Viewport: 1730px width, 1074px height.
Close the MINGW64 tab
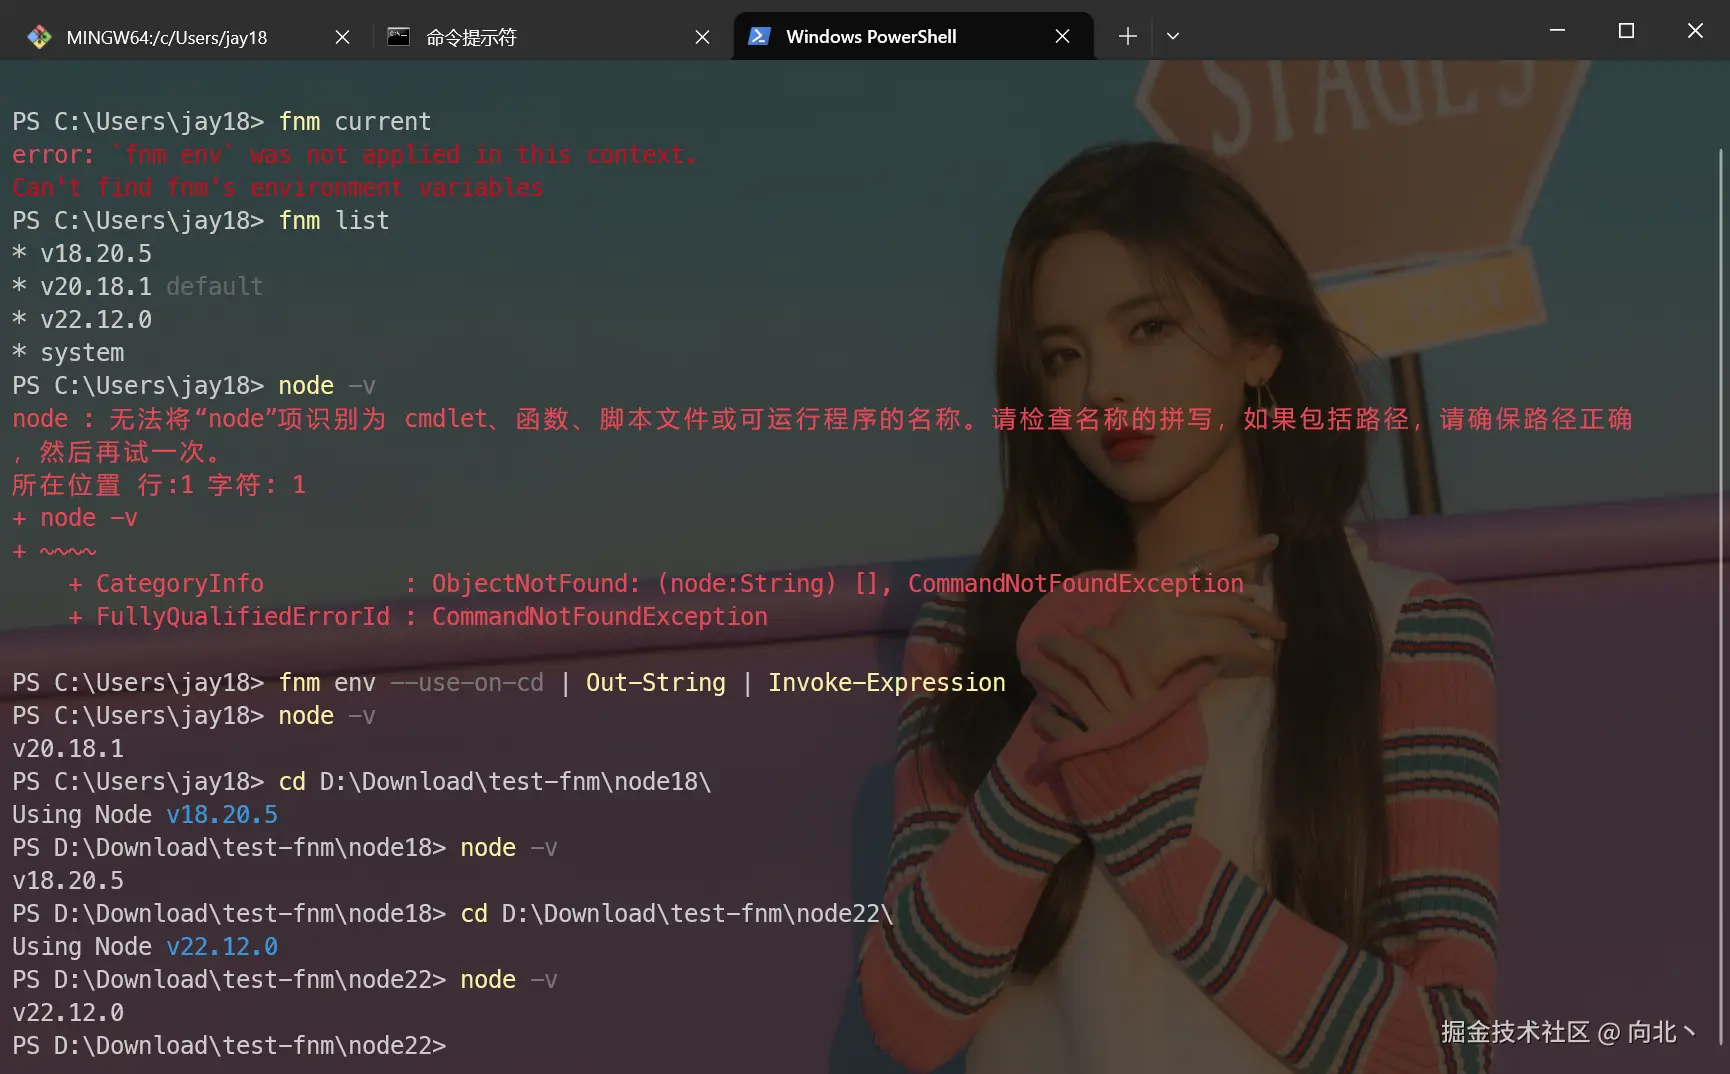tap(341, 36)
